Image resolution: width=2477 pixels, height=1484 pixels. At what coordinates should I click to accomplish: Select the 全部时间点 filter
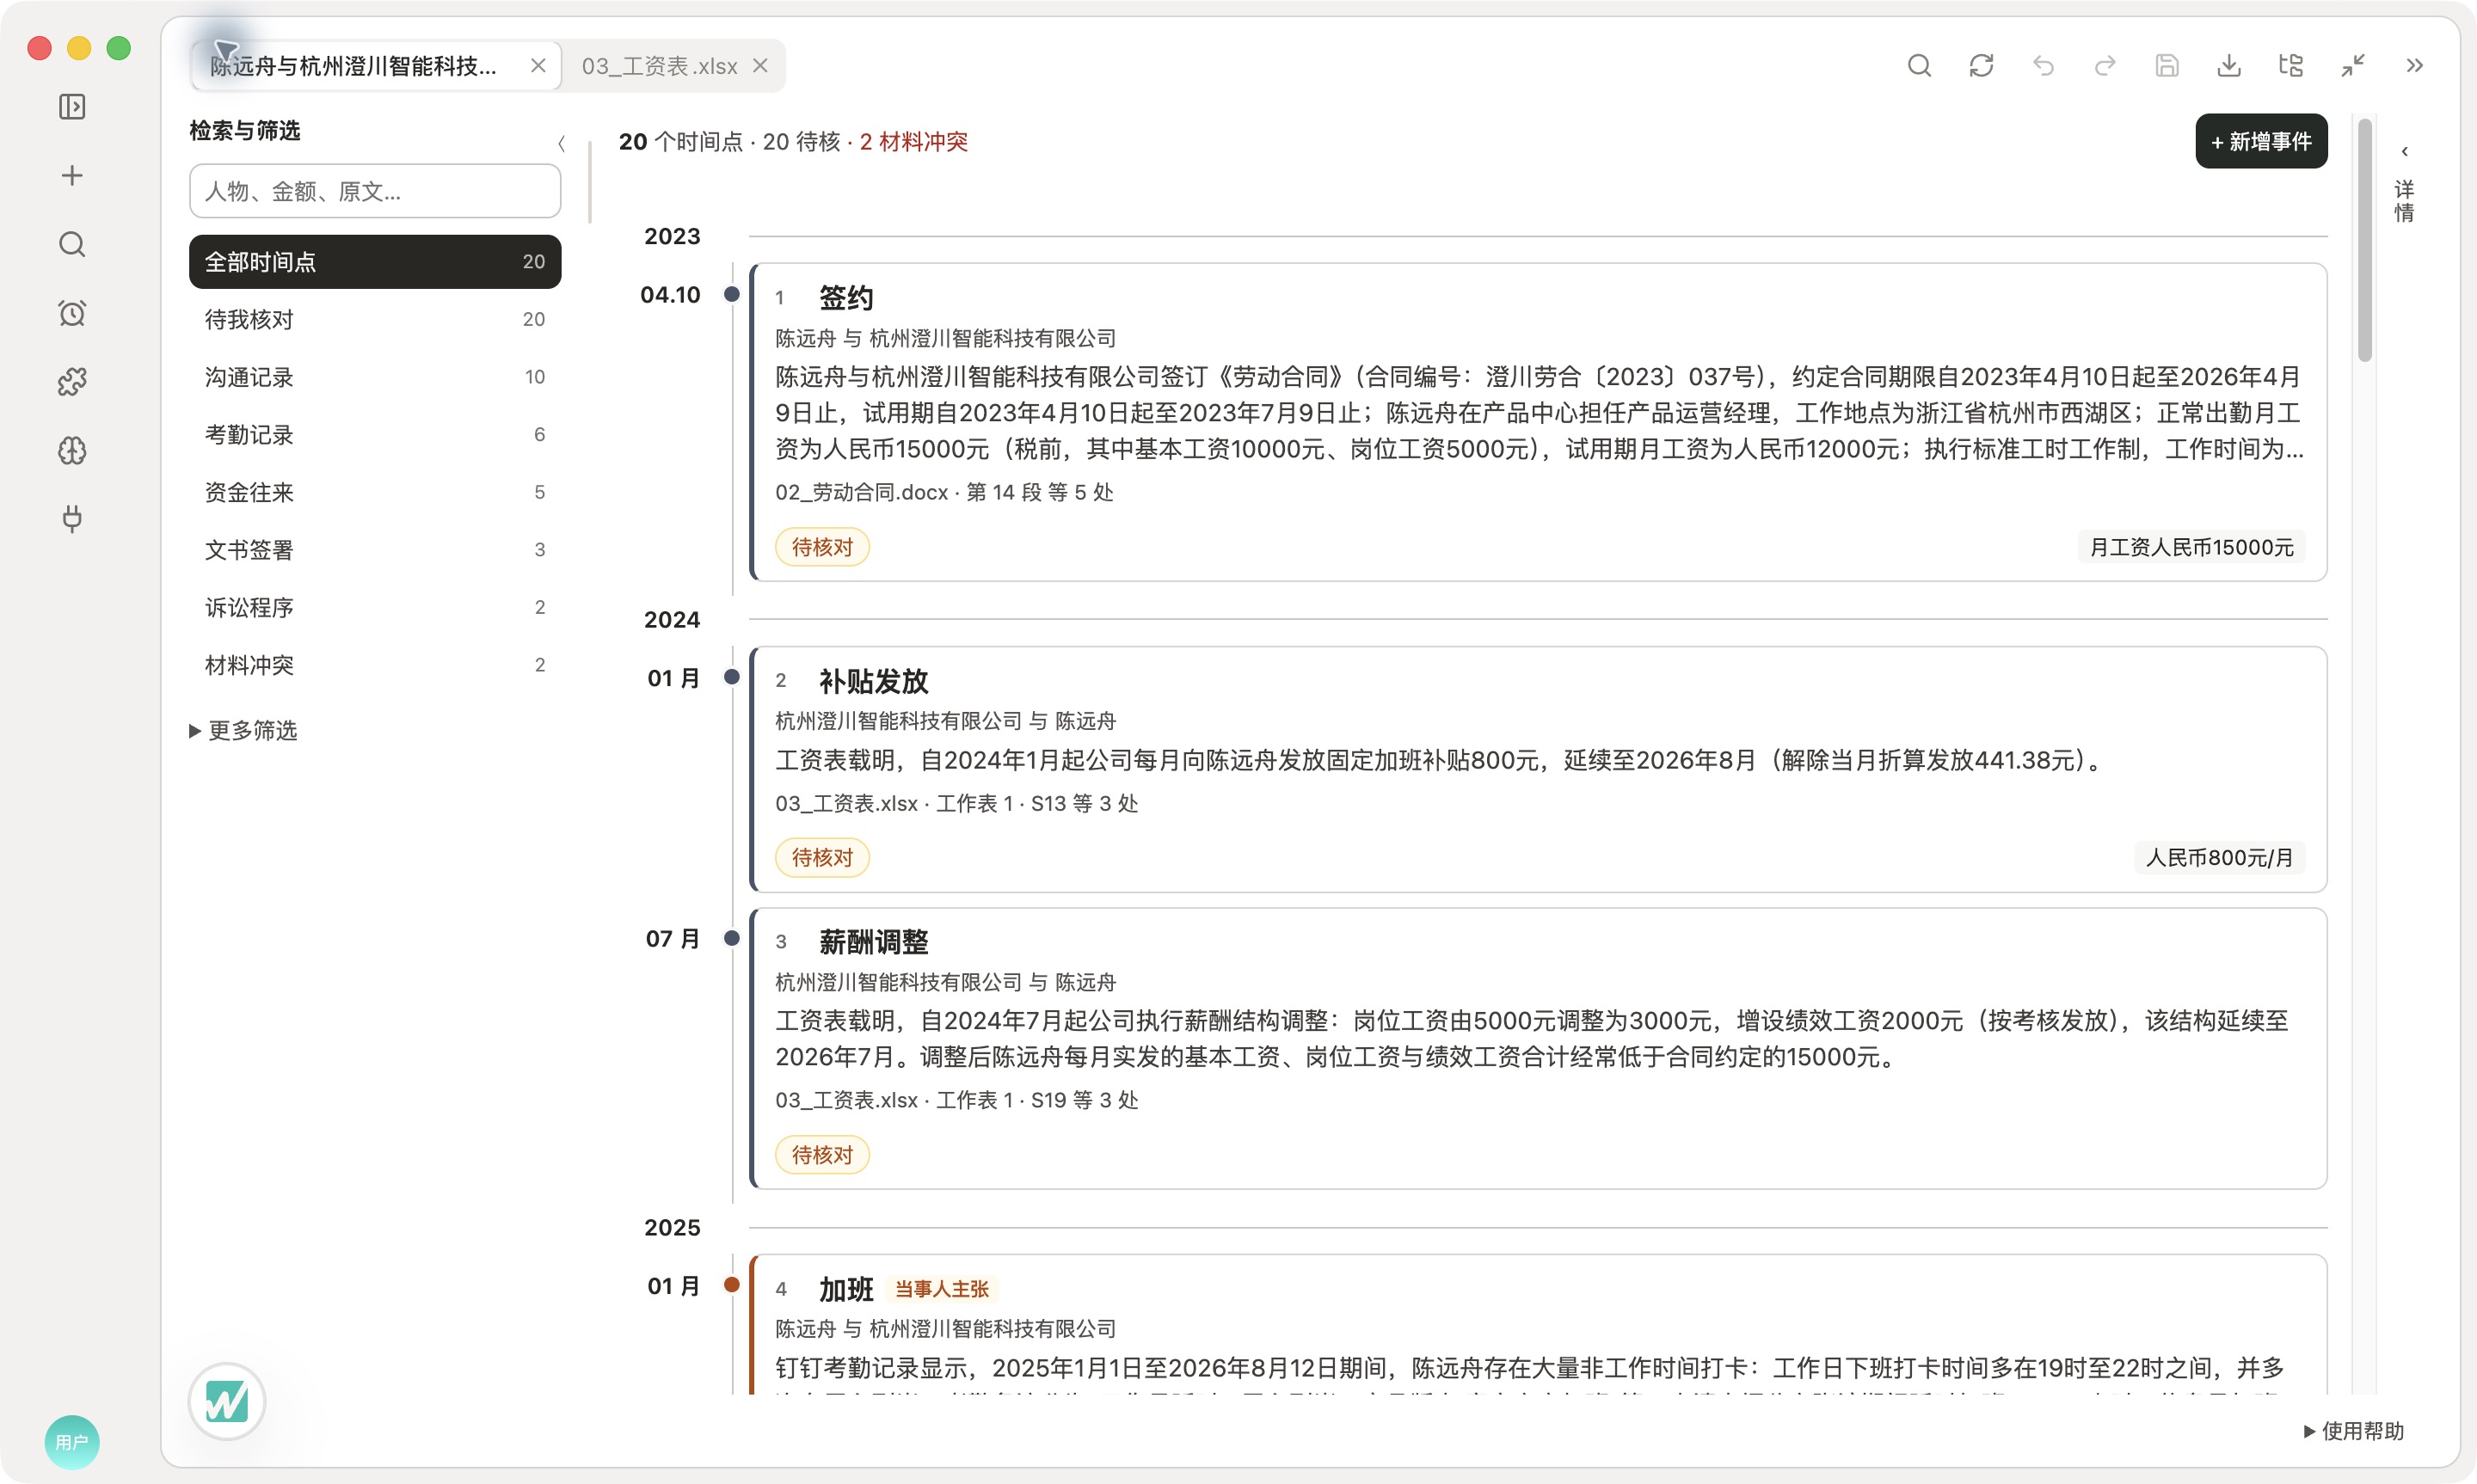(375, 262)
